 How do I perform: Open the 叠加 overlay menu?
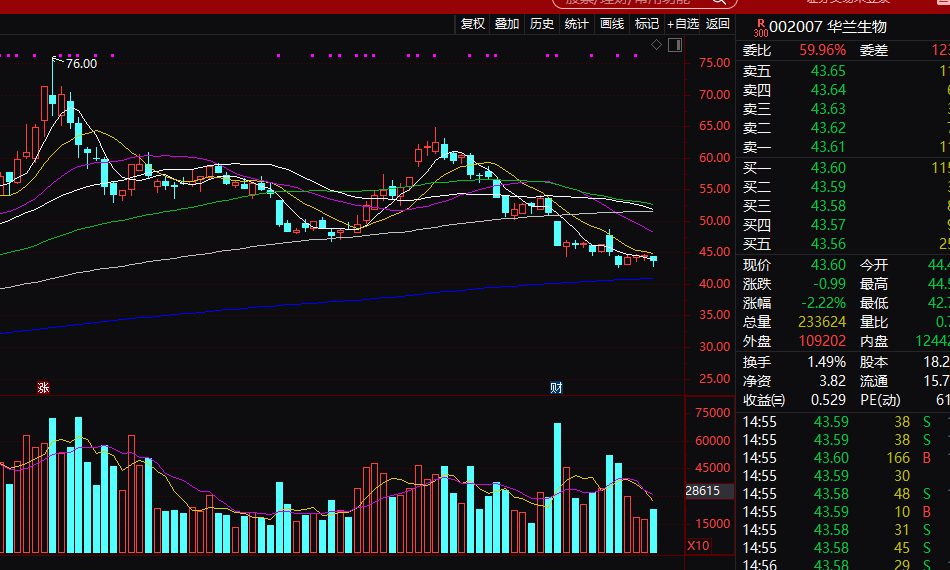[x=507, y=24]
